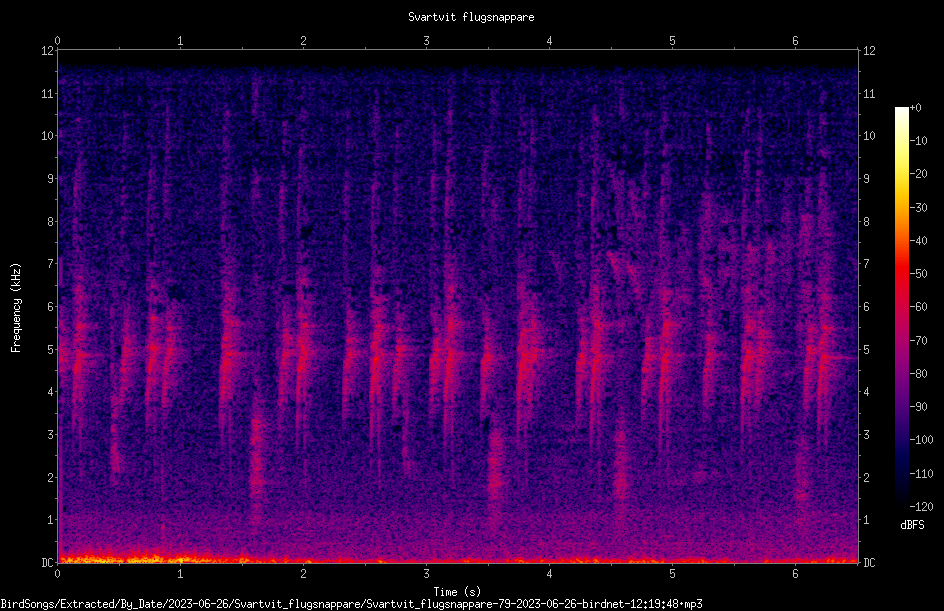Click the '-50' colorbar tick label
This screenshot has height=611, width=944.
pos(918,274)
